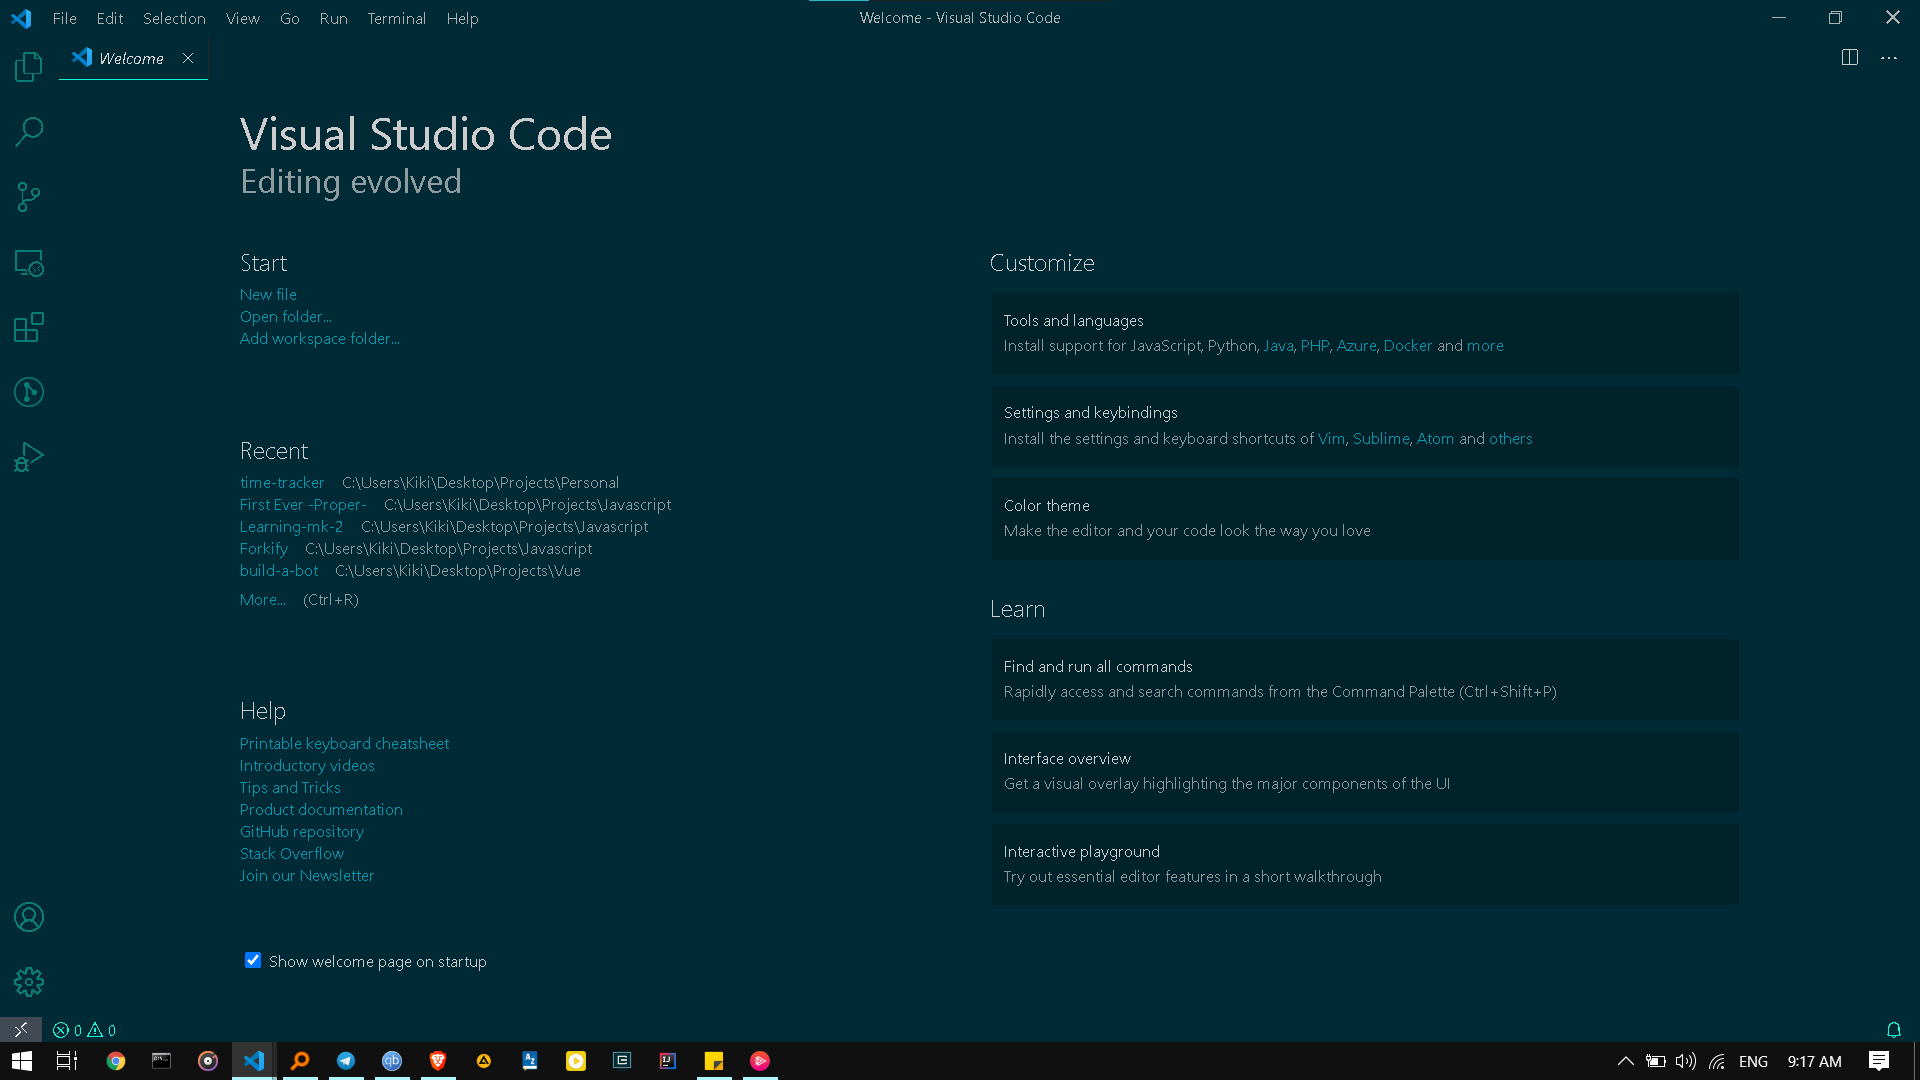The height and width of the screenshot is (1080, 1920).
Task: Click the New file link
Action: pyautogui.click(x=268, y=294)
